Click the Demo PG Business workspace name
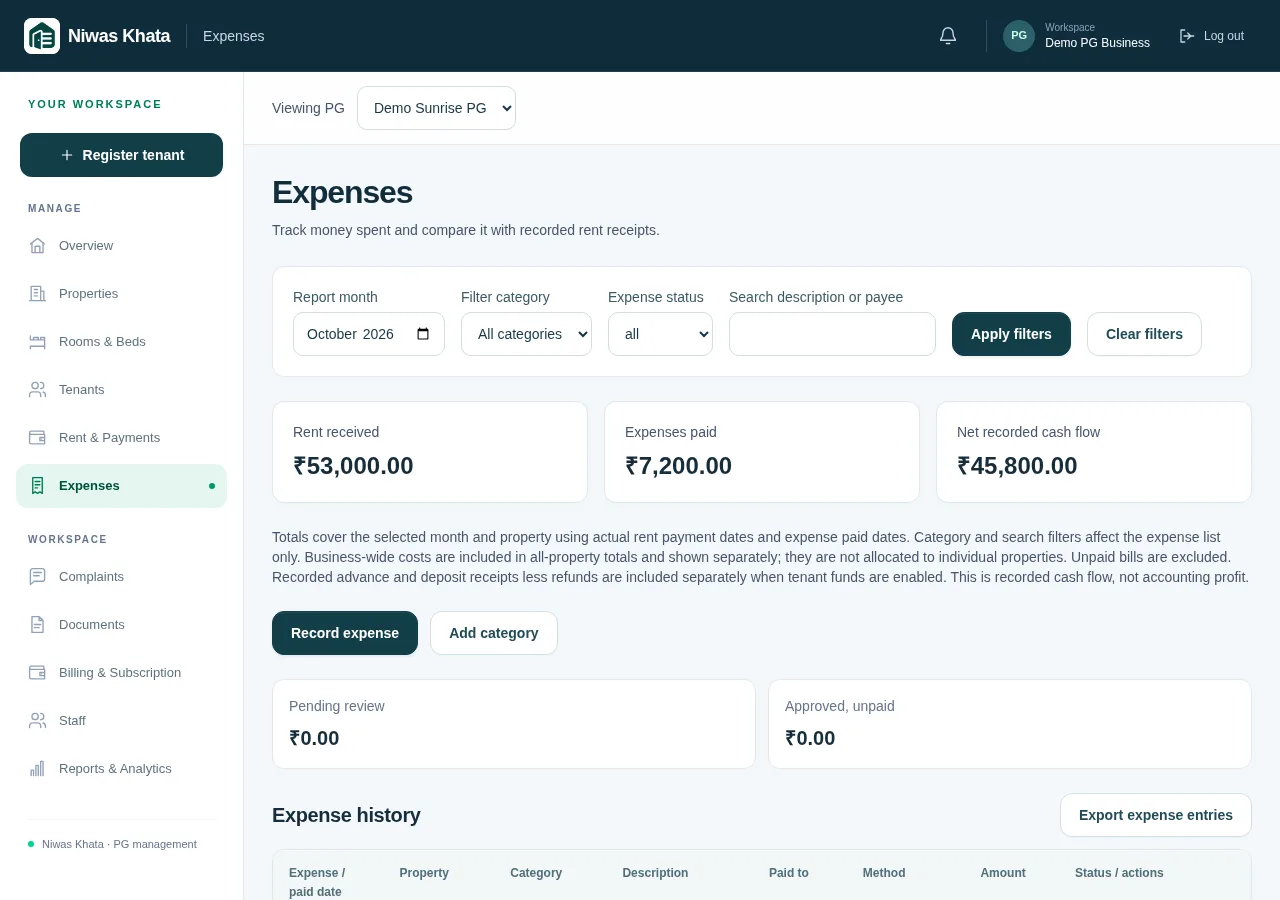Viewport: 1280px width, 900px height. [1097, 43]
